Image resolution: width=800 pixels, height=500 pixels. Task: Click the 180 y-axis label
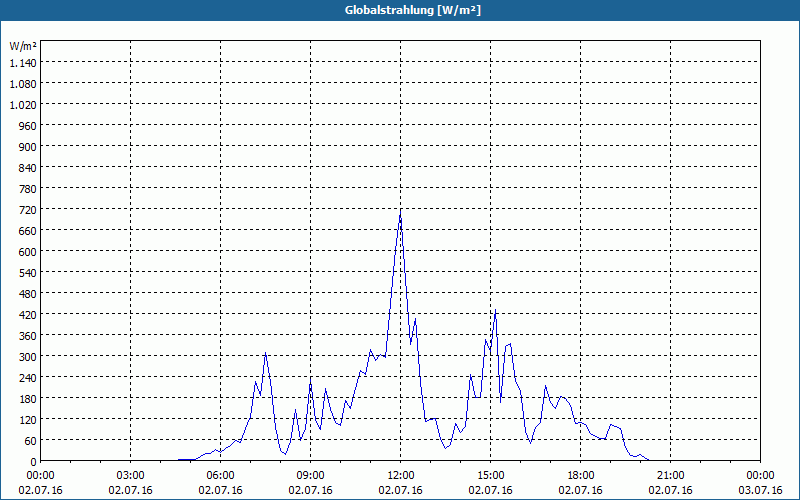click(28, 398)
